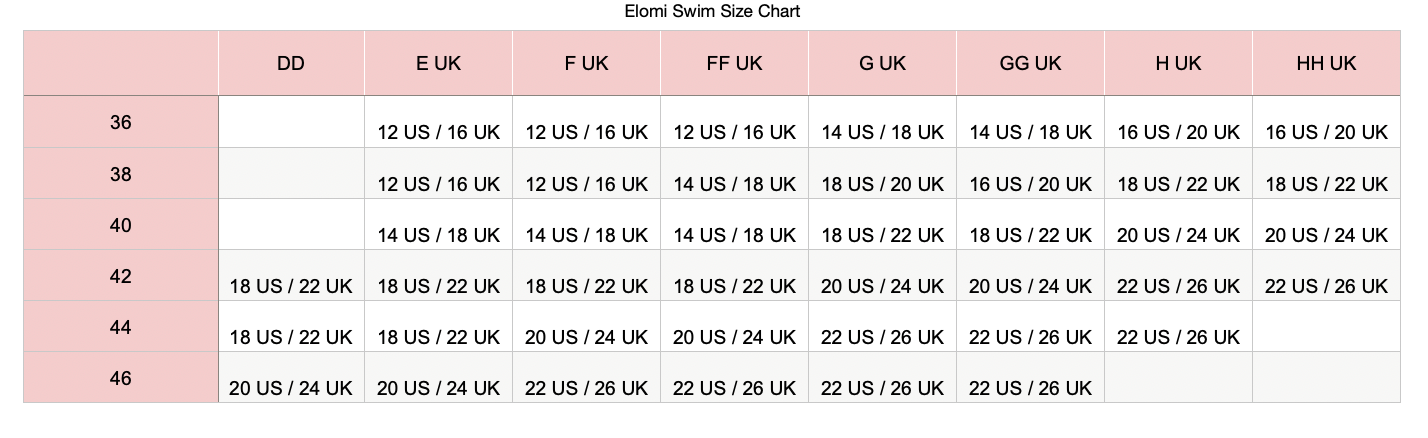Select the size cell for 38 E UK
1428x438 pixels.
(438, 184)
